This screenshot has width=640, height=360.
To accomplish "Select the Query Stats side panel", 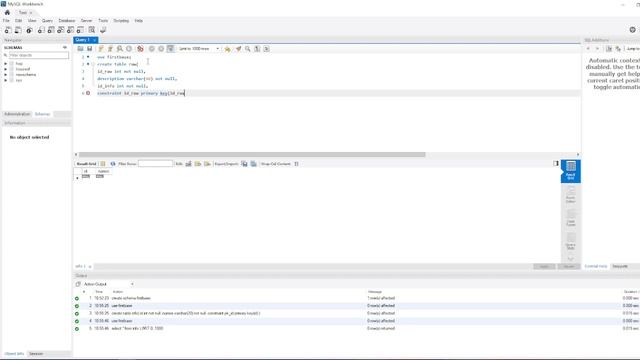I will pyautogui.click(x=571, y=242).
